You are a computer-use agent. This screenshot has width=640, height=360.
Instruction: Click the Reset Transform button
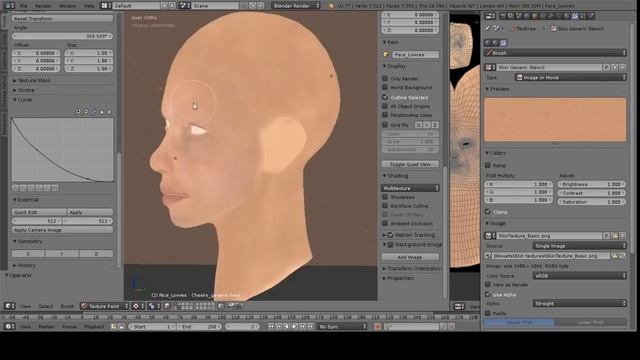(x=62, y=18)
